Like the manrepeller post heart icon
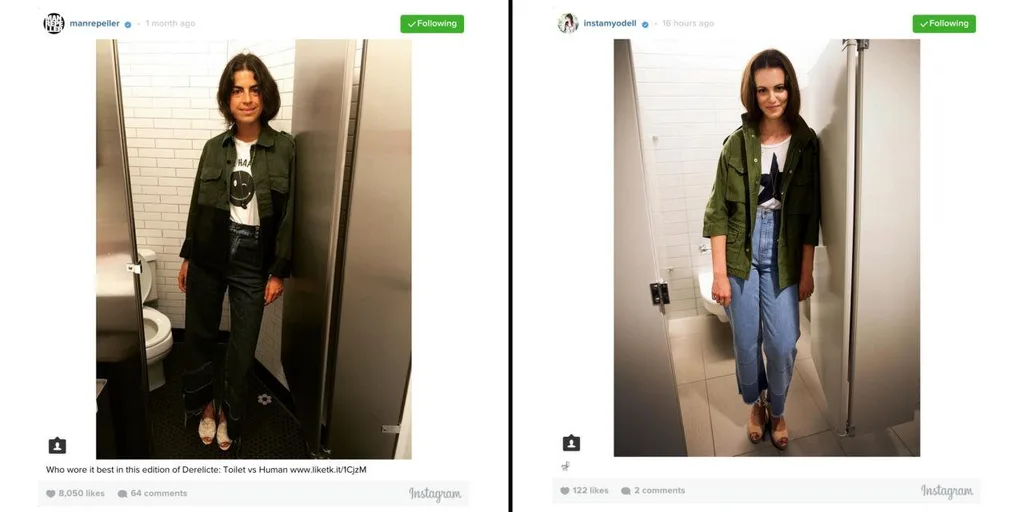The width and height of the screenshot is (1024, 512). tap(50, 494)
